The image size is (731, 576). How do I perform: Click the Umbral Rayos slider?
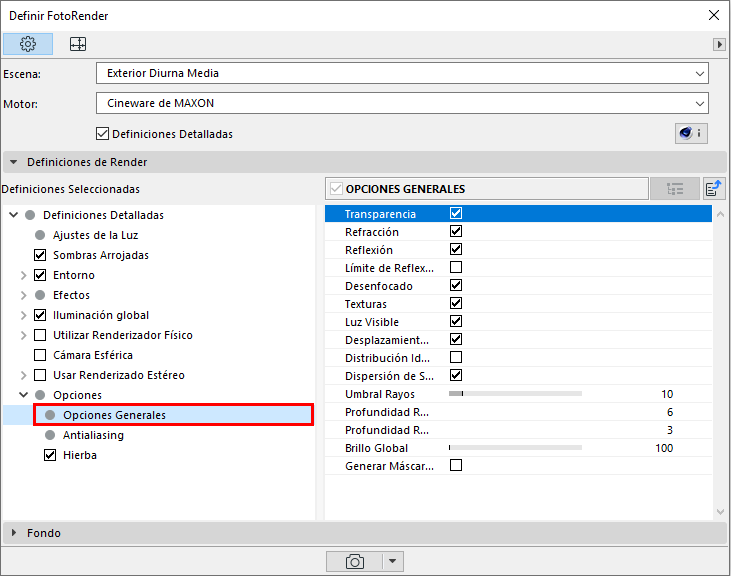(515, 394)
